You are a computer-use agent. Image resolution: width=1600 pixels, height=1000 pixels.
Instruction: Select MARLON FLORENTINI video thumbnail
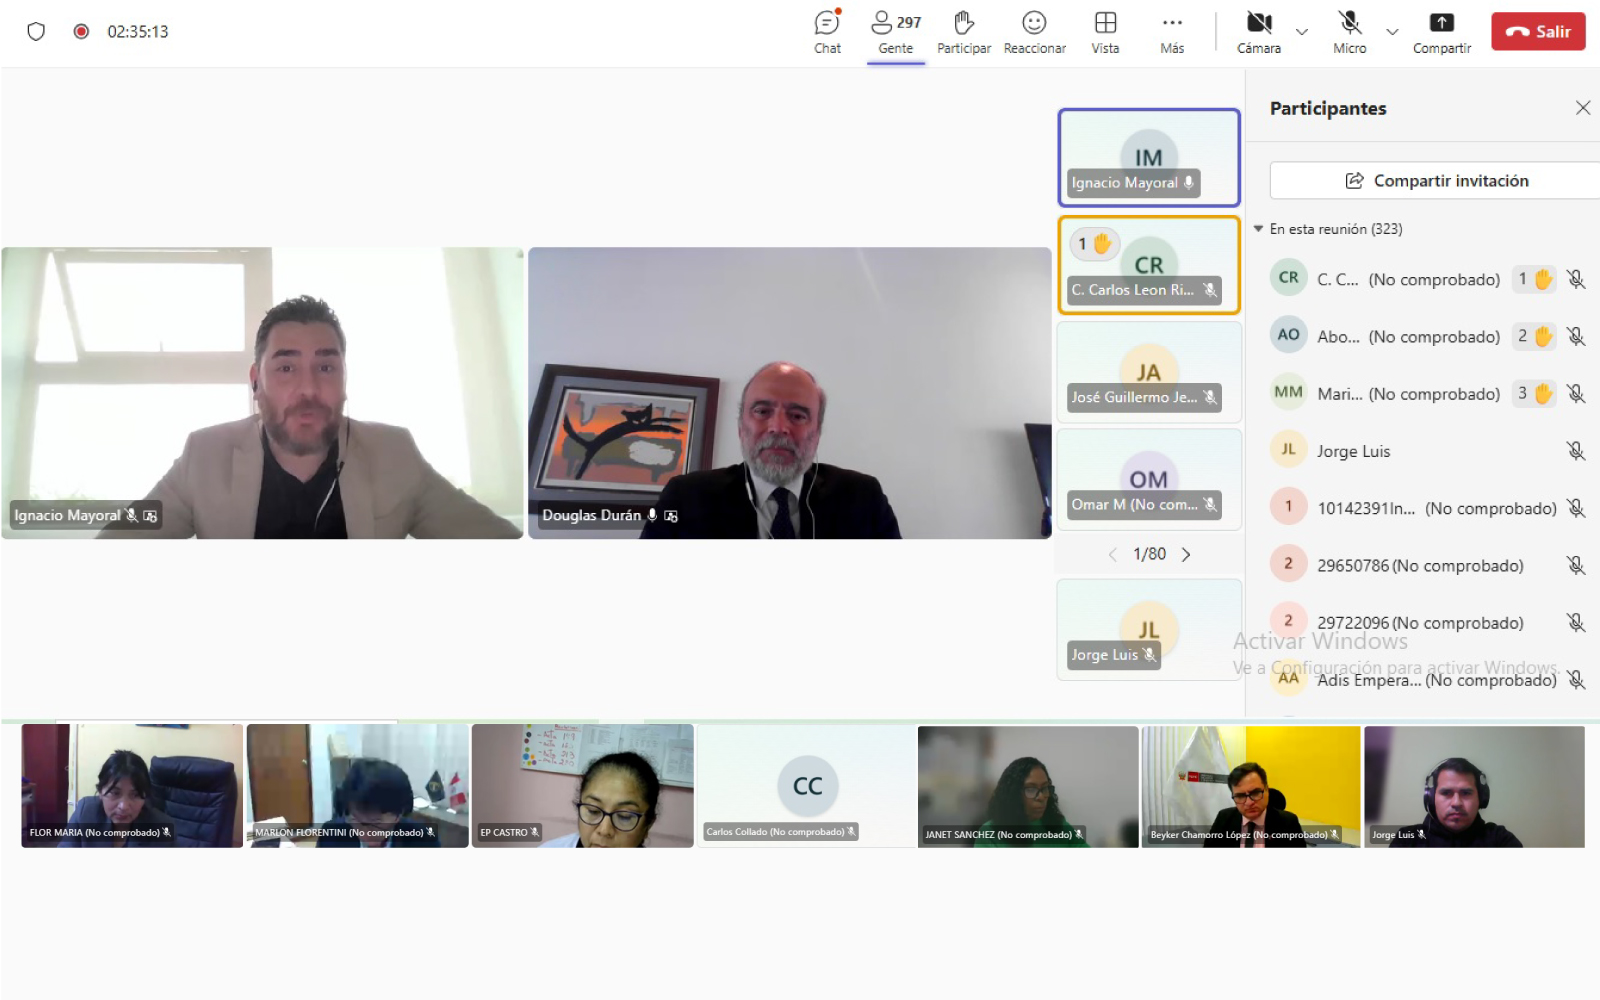tap(358, 786)
